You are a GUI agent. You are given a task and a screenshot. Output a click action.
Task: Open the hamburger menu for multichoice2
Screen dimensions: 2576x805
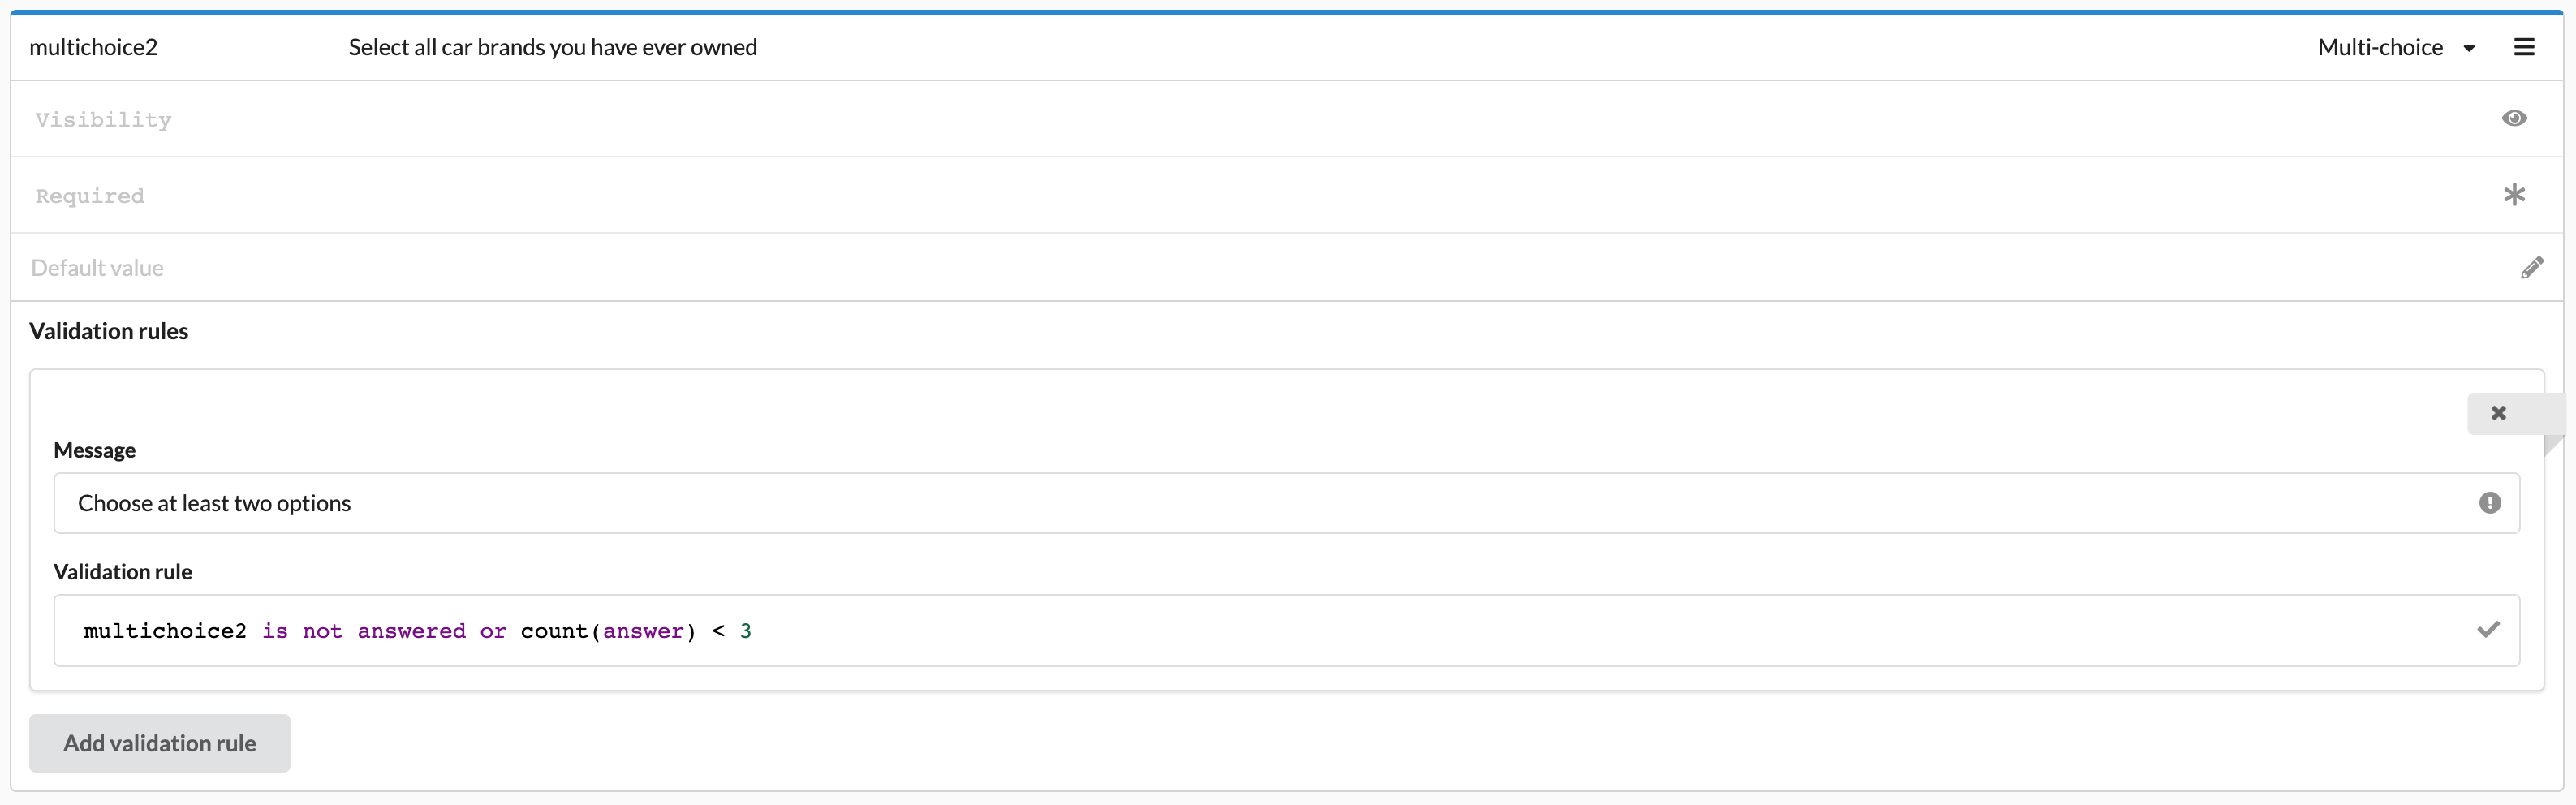(x=2523, y=47)
